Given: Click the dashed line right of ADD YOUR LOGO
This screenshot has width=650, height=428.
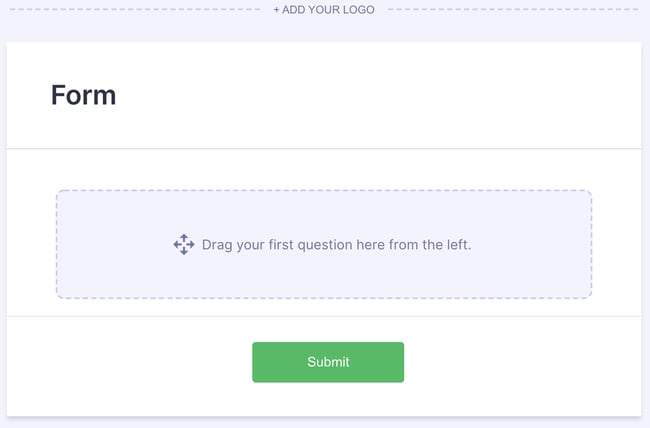Looking at the screenshot, I should (x=512, y=10).
